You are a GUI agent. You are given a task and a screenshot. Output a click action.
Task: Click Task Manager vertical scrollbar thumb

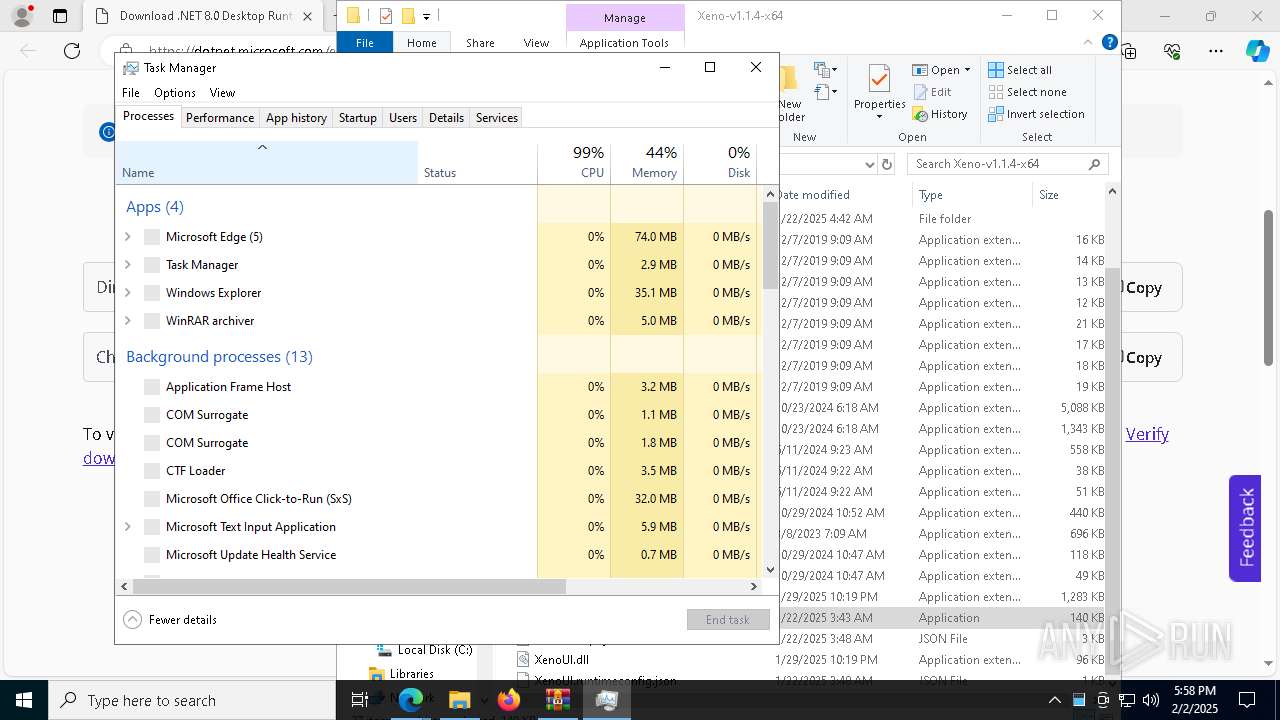pyautogui.click(x=770, y=246)
